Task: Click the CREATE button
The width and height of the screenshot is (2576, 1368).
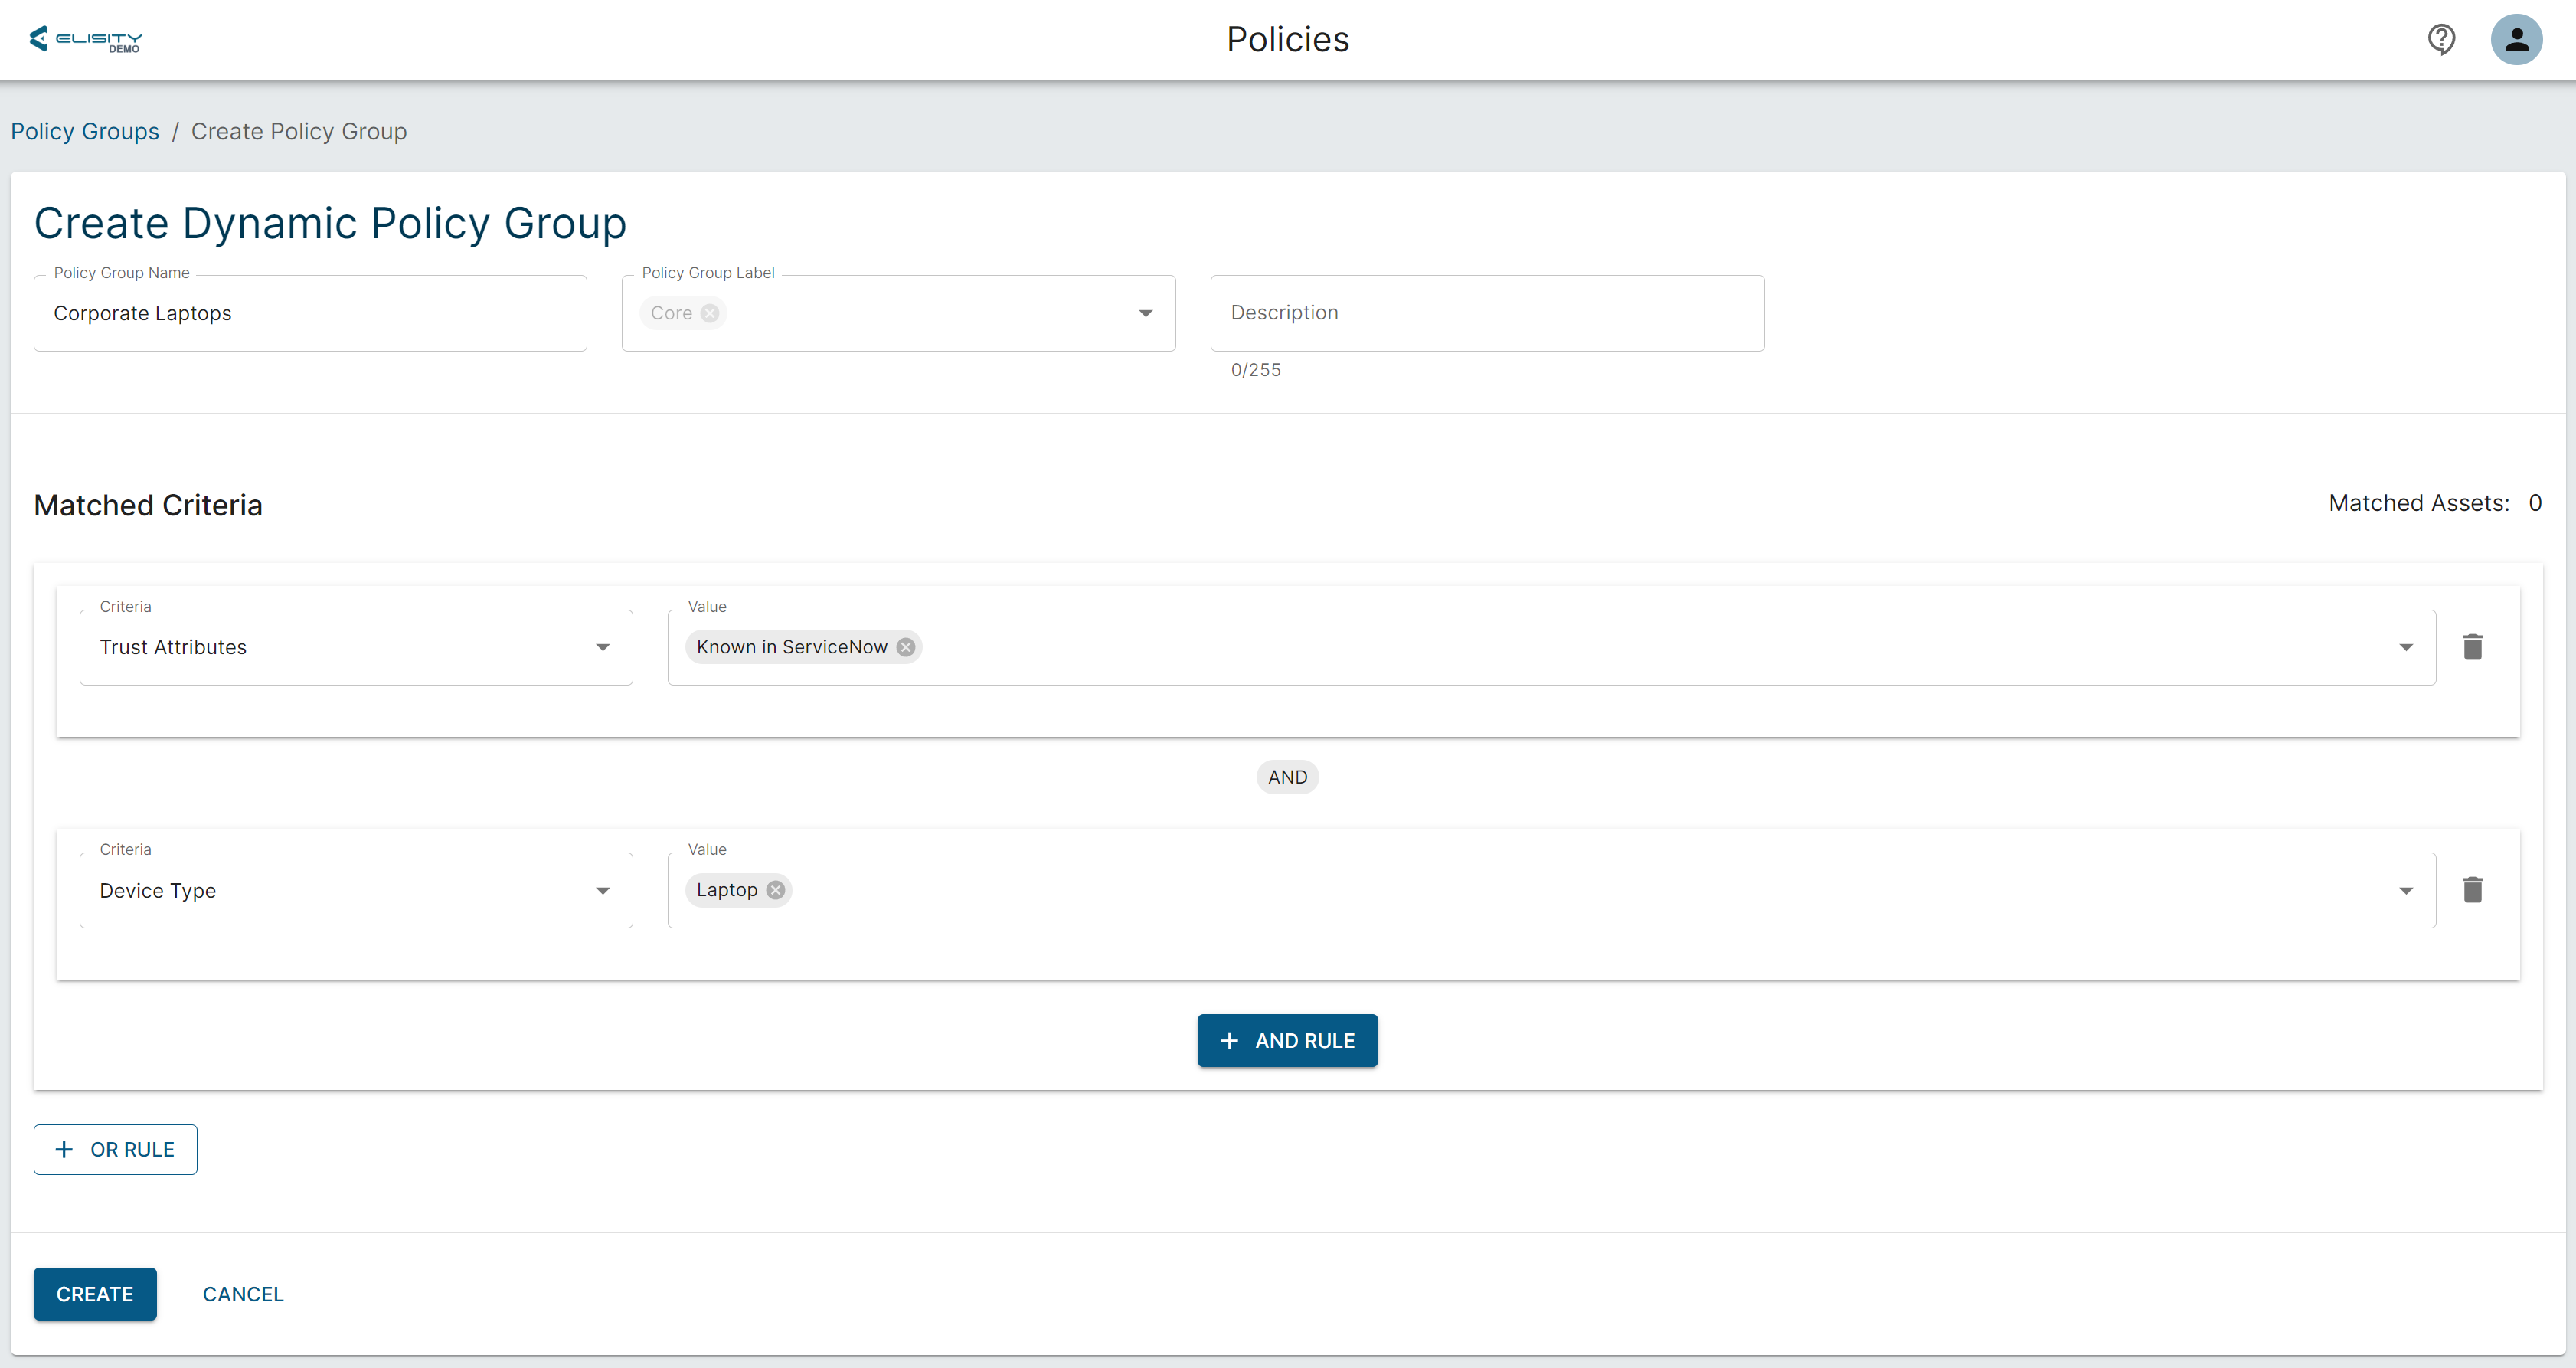Action: tap(95, 1294)
